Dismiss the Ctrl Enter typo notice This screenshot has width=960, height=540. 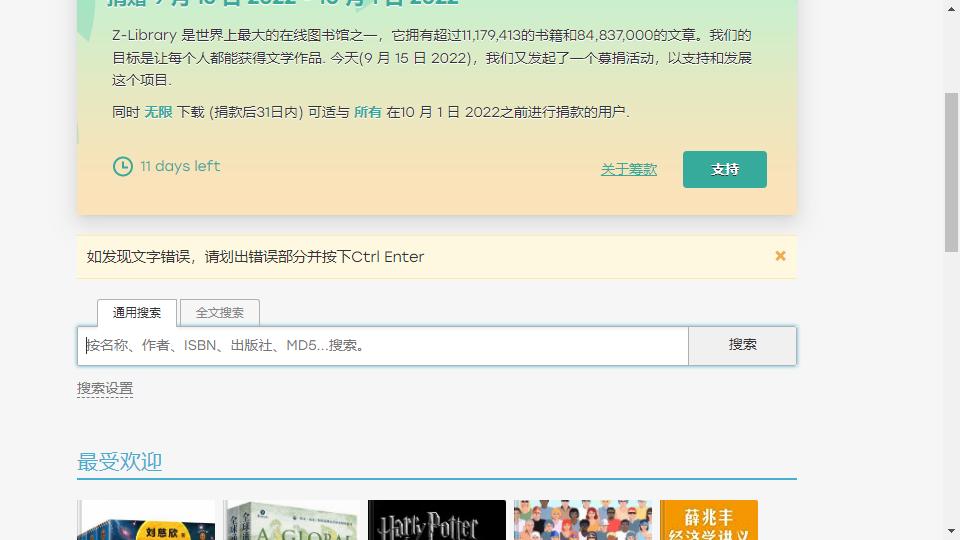tap(780, 256)
